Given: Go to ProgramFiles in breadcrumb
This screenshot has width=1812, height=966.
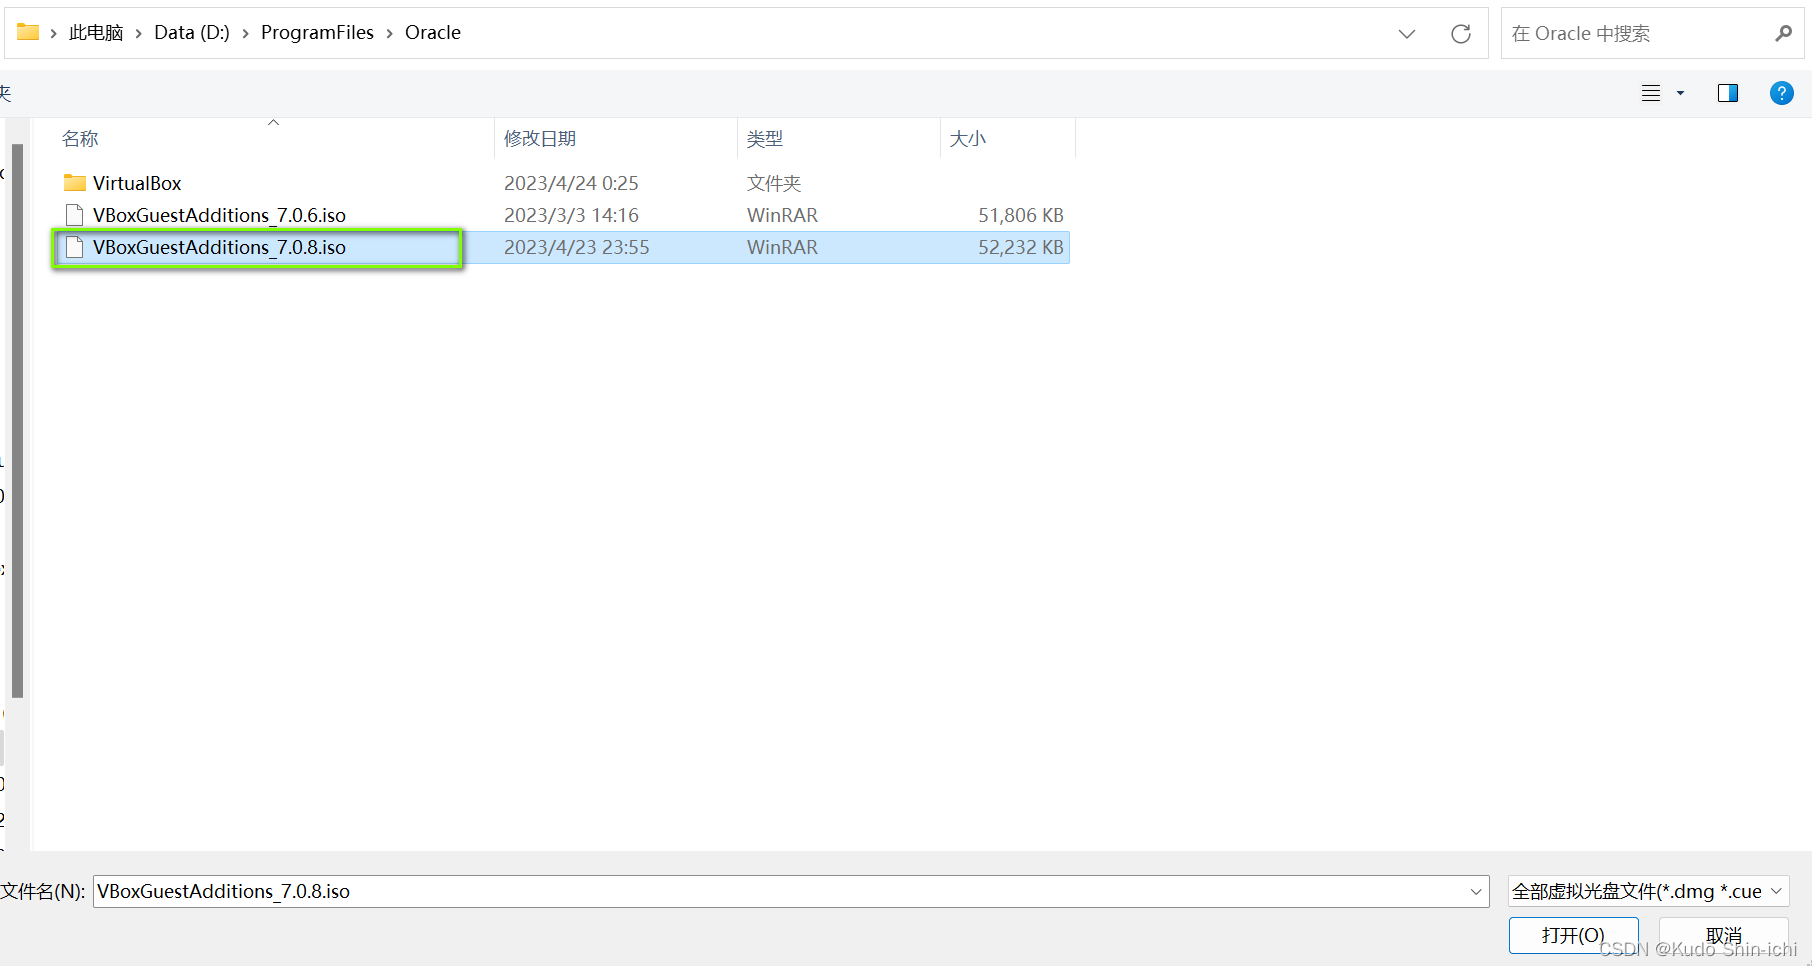Looking at the screenshot, I should click(317, 33).
